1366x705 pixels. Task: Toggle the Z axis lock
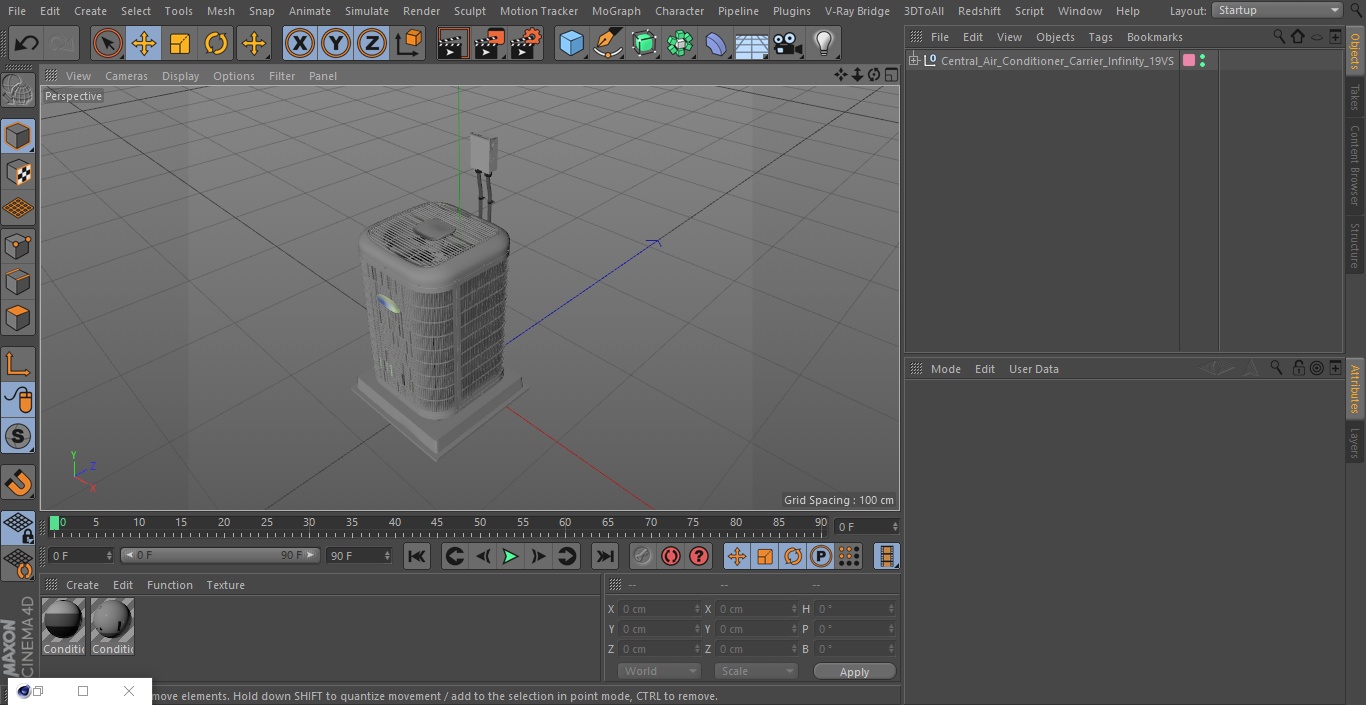371,43
